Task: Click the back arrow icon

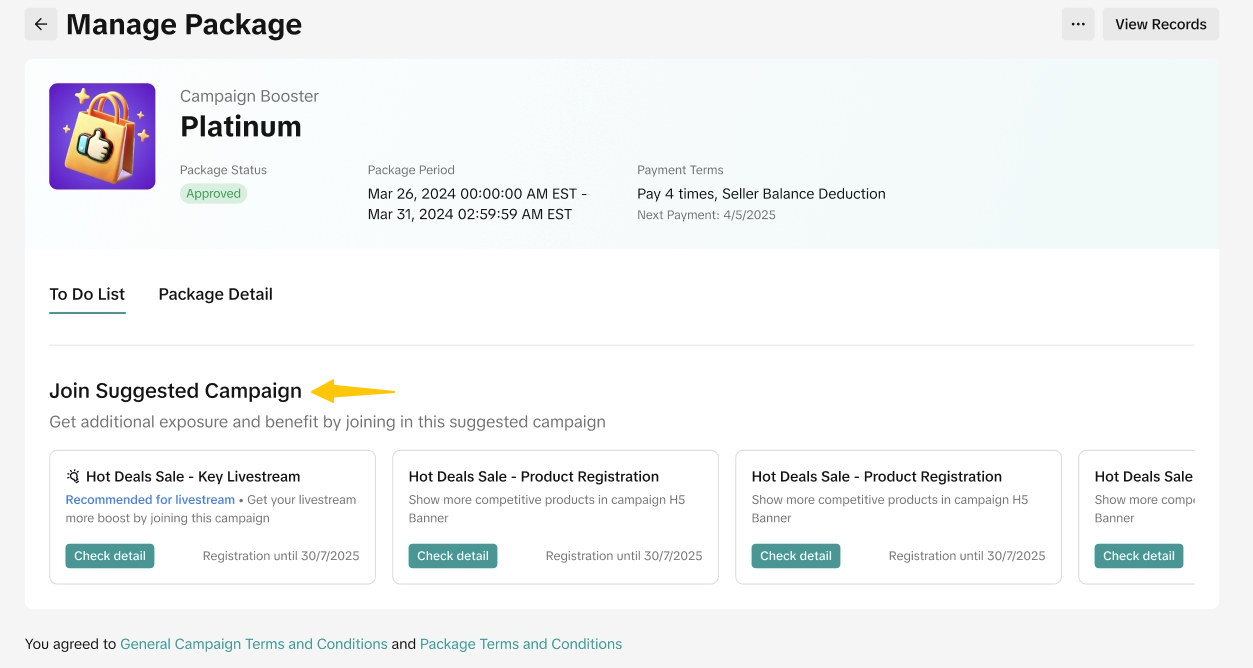Action: [41, 25]
